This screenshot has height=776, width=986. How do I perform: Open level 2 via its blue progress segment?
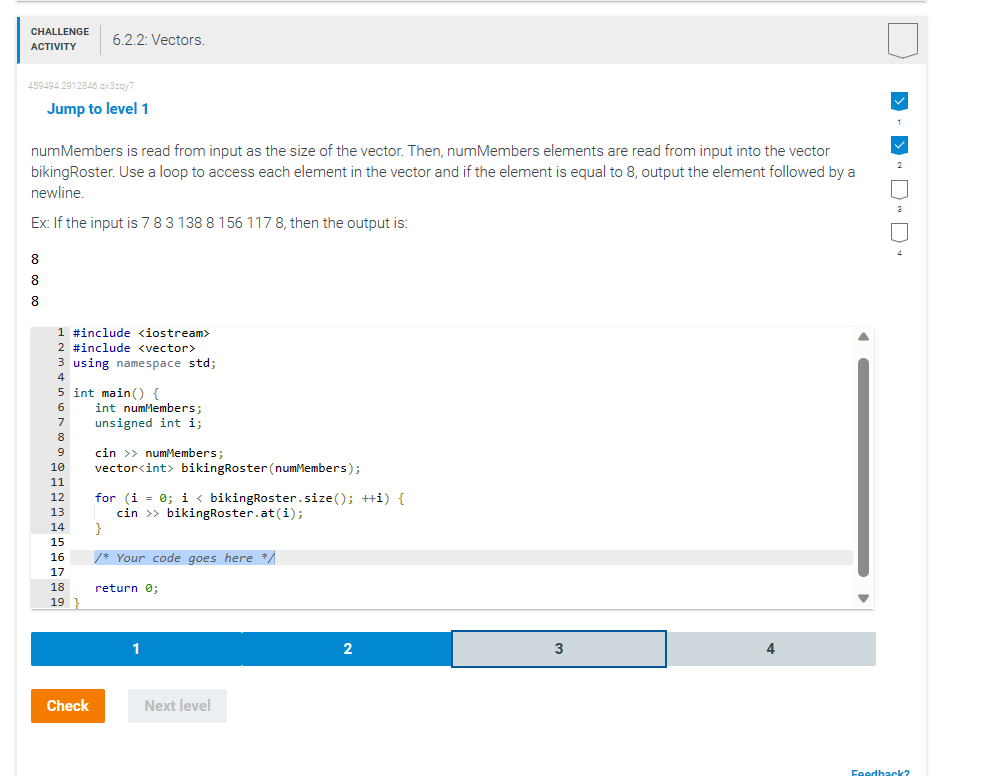click(x=347, y=648)
